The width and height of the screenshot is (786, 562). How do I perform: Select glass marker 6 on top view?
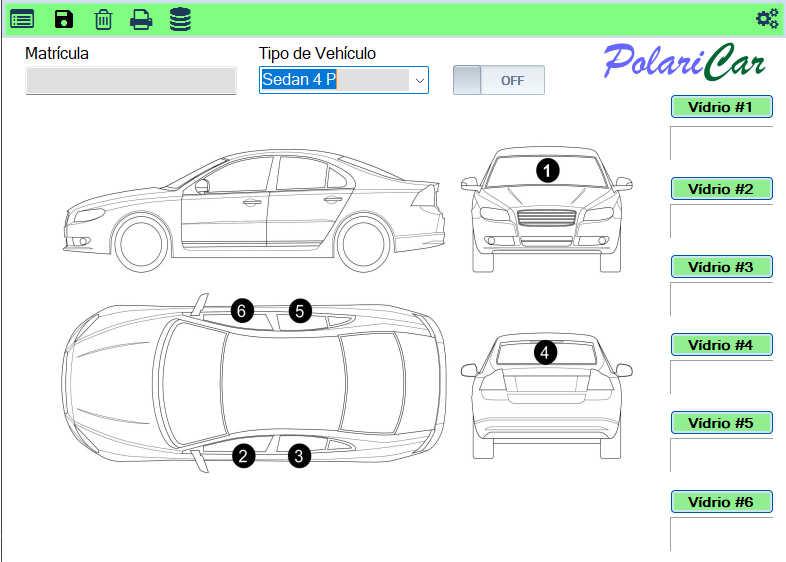(241, 311)
